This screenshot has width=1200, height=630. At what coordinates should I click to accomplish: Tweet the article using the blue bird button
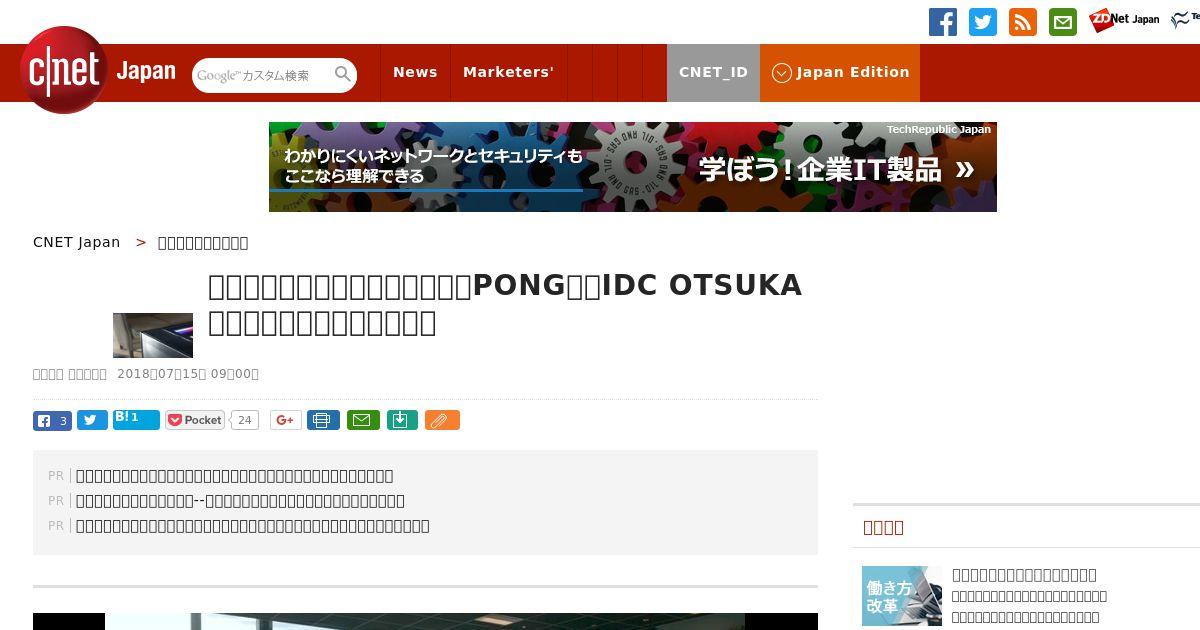coord(92,421)
